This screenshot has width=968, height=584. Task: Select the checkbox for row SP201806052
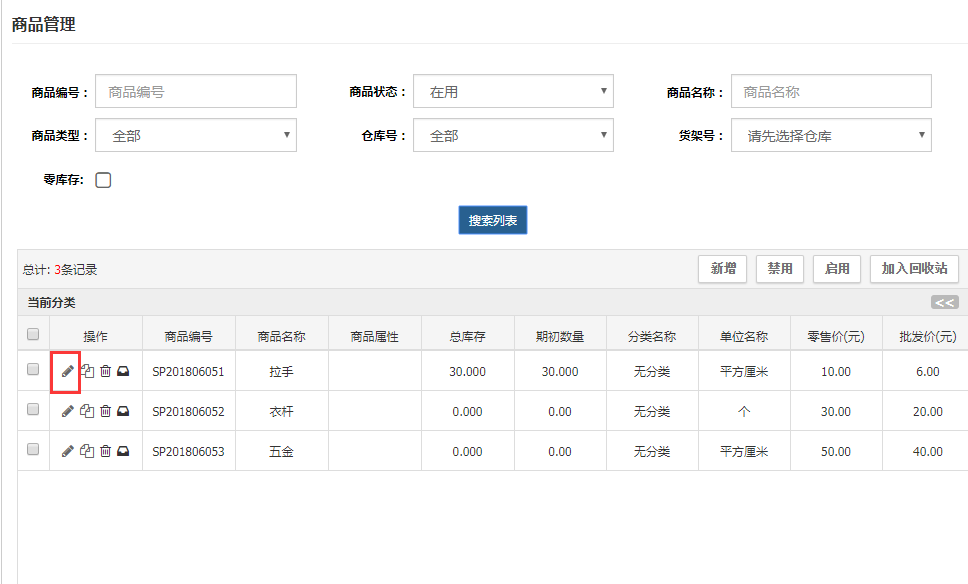point(33,410)
